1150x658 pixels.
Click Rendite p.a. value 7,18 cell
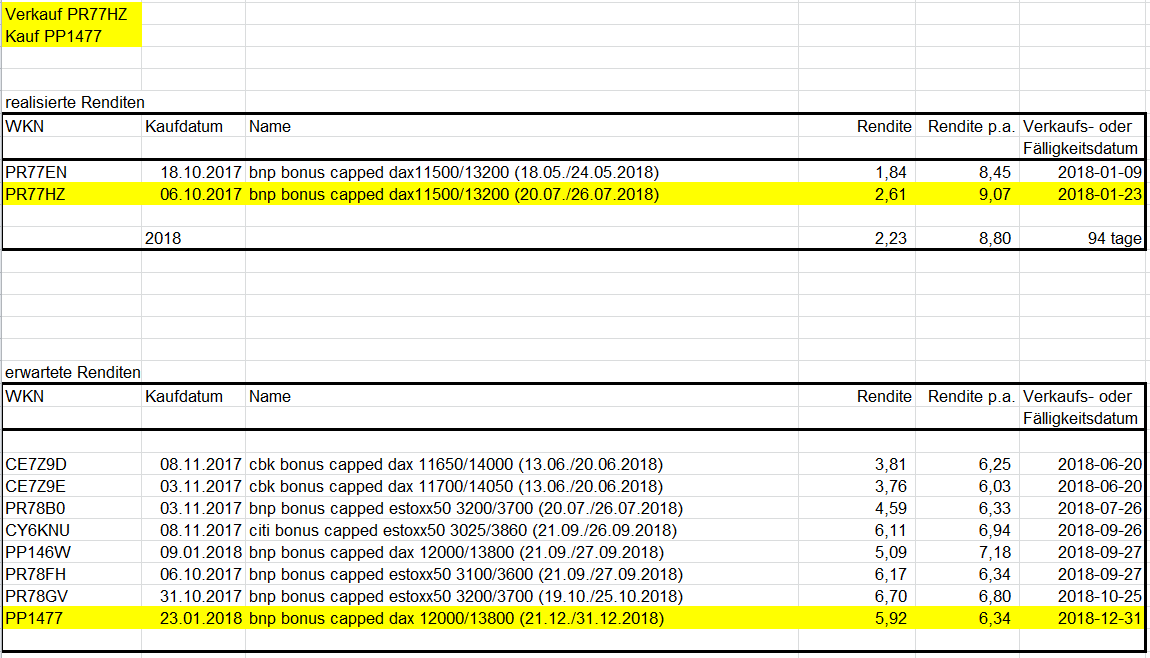(967, 552)
